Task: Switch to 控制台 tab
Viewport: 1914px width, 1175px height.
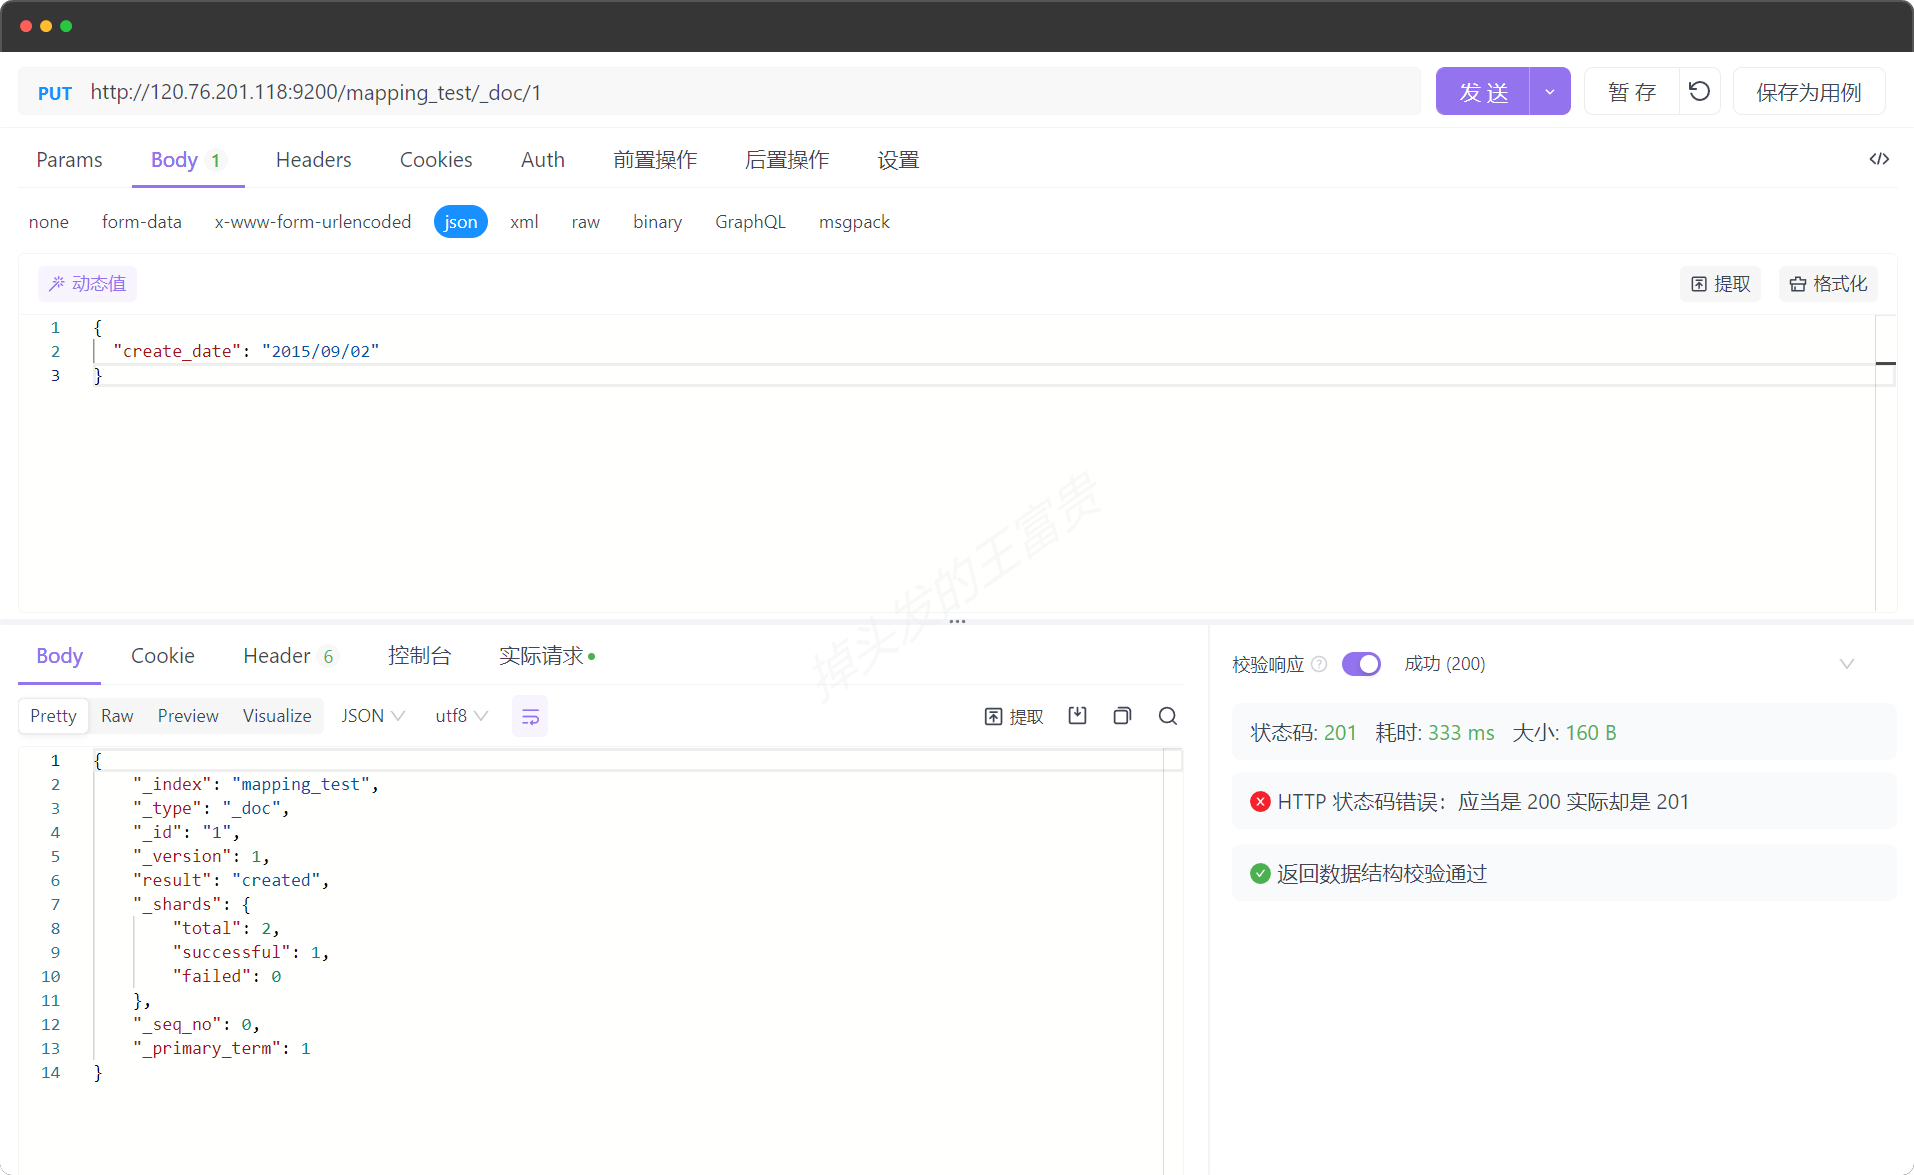Action: click(x=419, y=656)
